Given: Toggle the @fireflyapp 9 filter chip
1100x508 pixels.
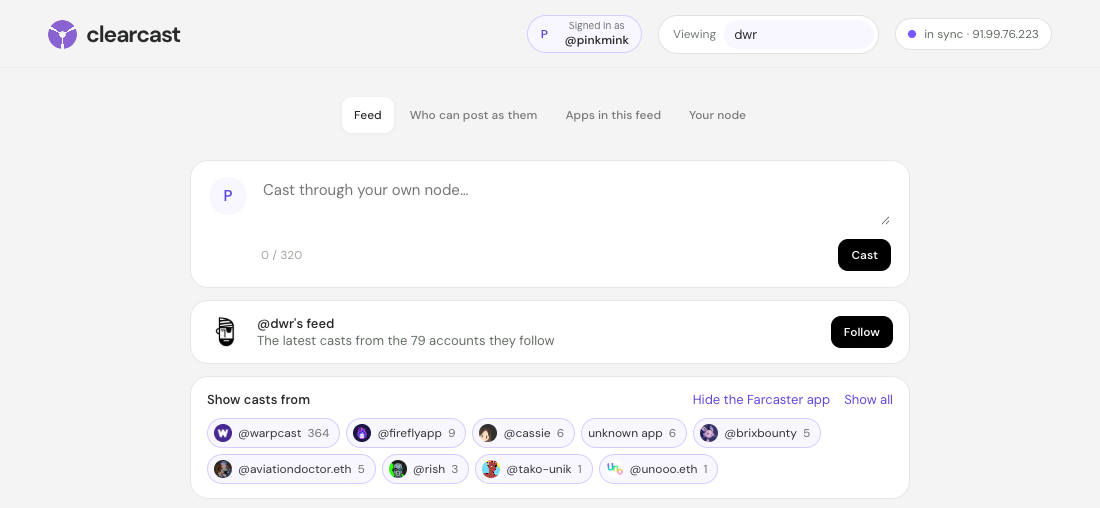Looking at the screenshot, I should tap(405, 433).
